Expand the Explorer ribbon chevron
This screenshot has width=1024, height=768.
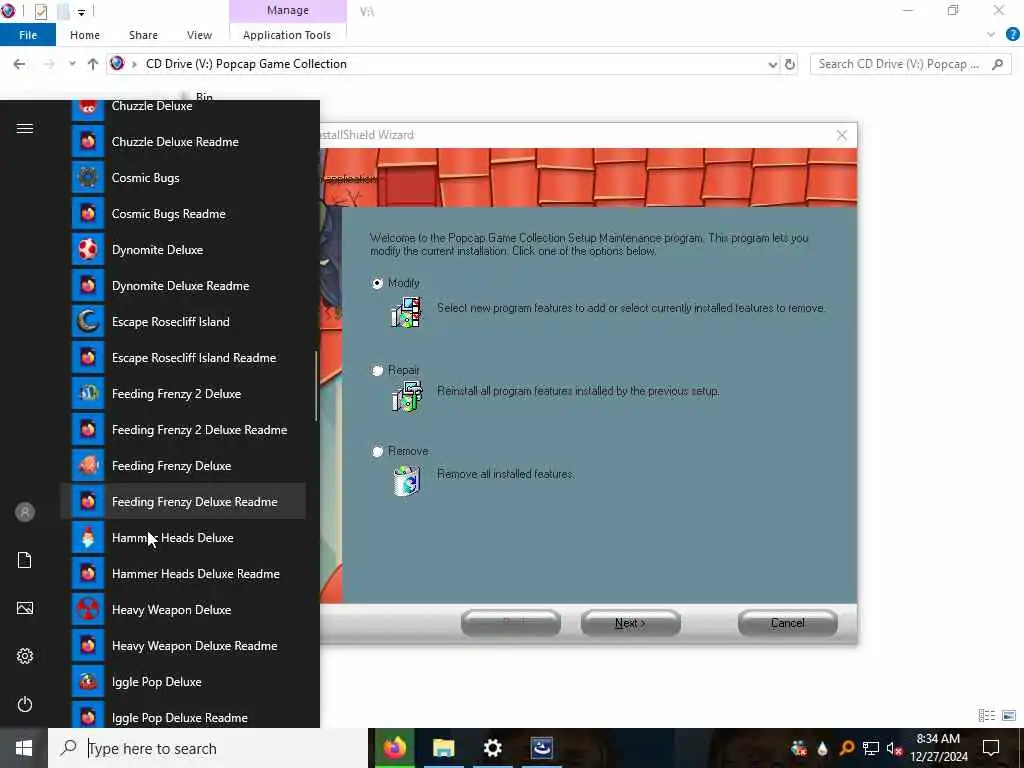(991, 35)
